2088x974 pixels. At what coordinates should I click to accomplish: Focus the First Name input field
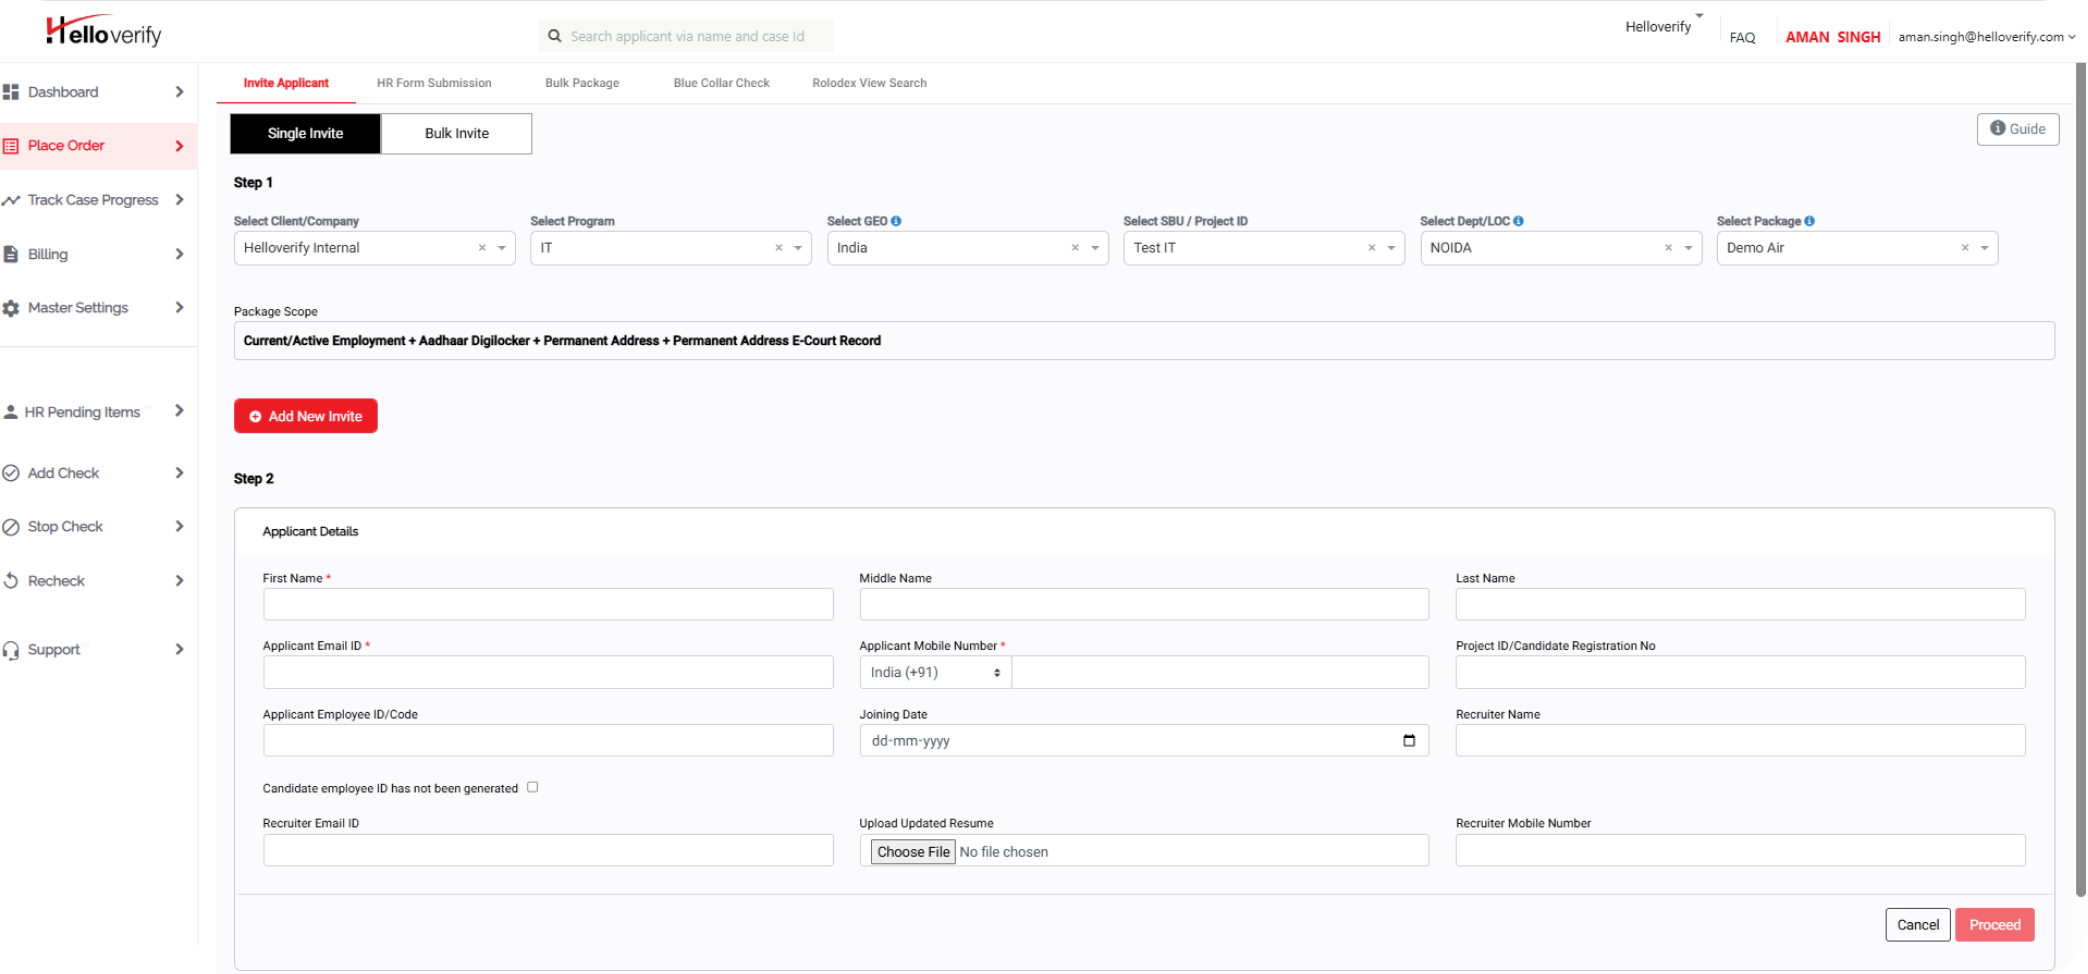(x=548, y=604)
